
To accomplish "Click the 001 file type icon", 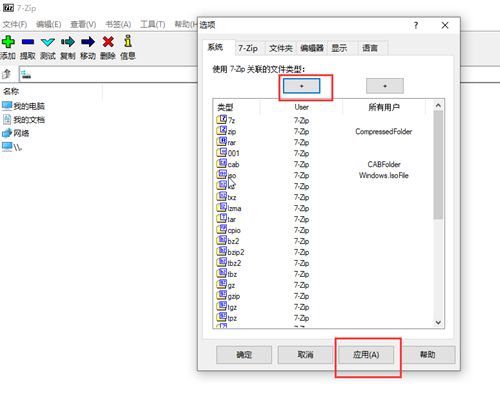I will [221, 152].
